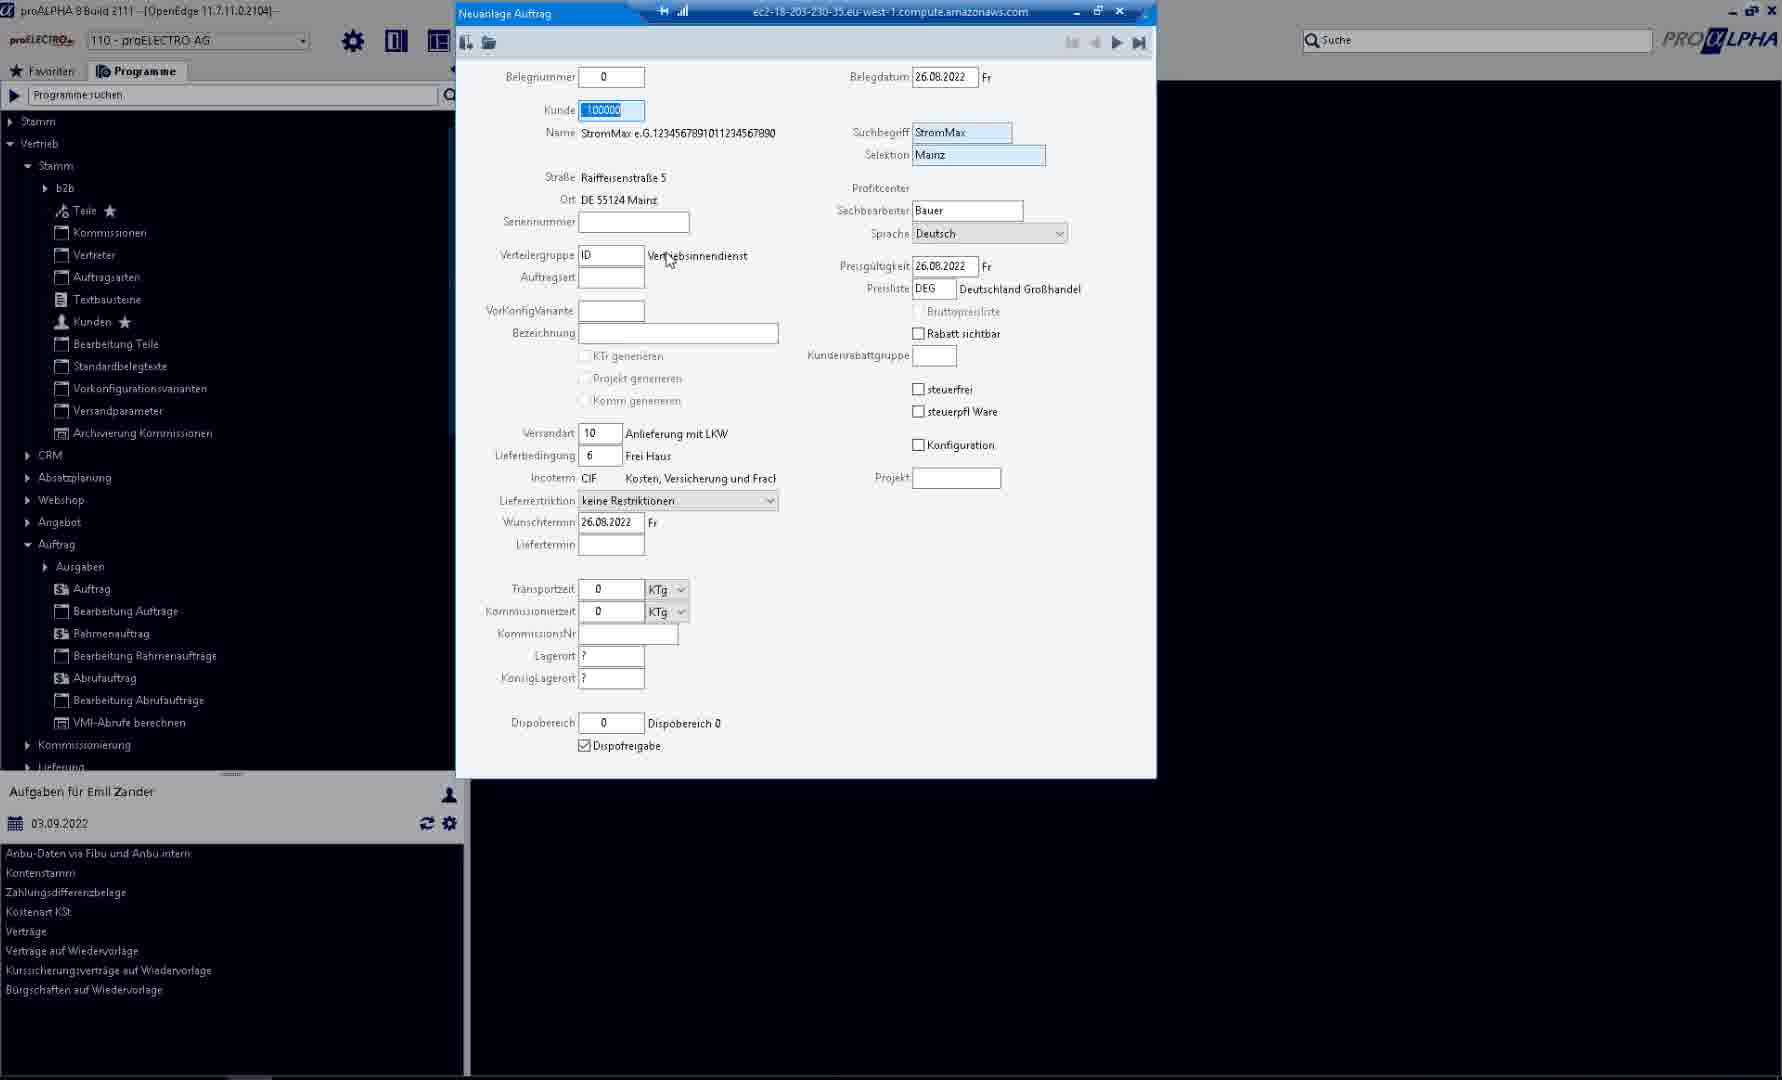
Task: Open task Kontenstamm
Action: [40, 873]
